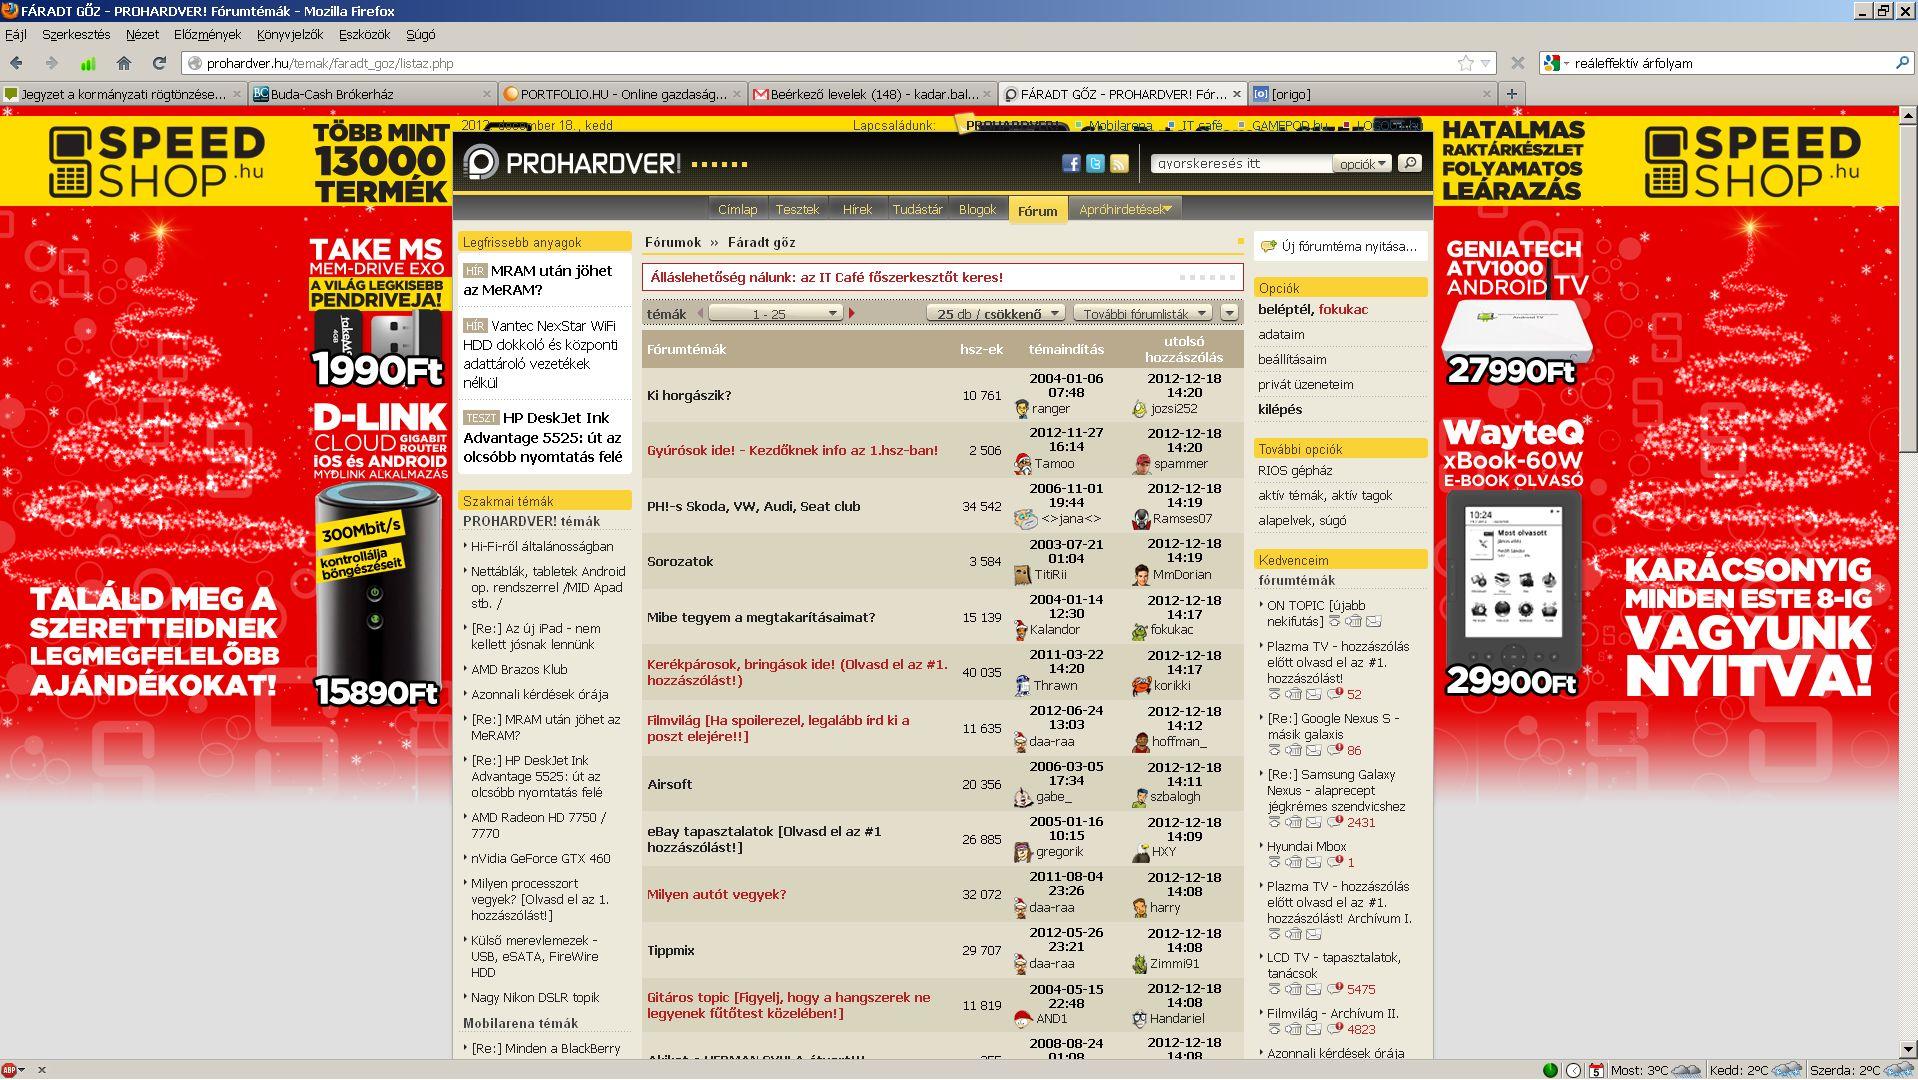Click the small arrow button after További fórumlisták
This screenshot has height=1080, width=1918.
(x=1229, y=313)
